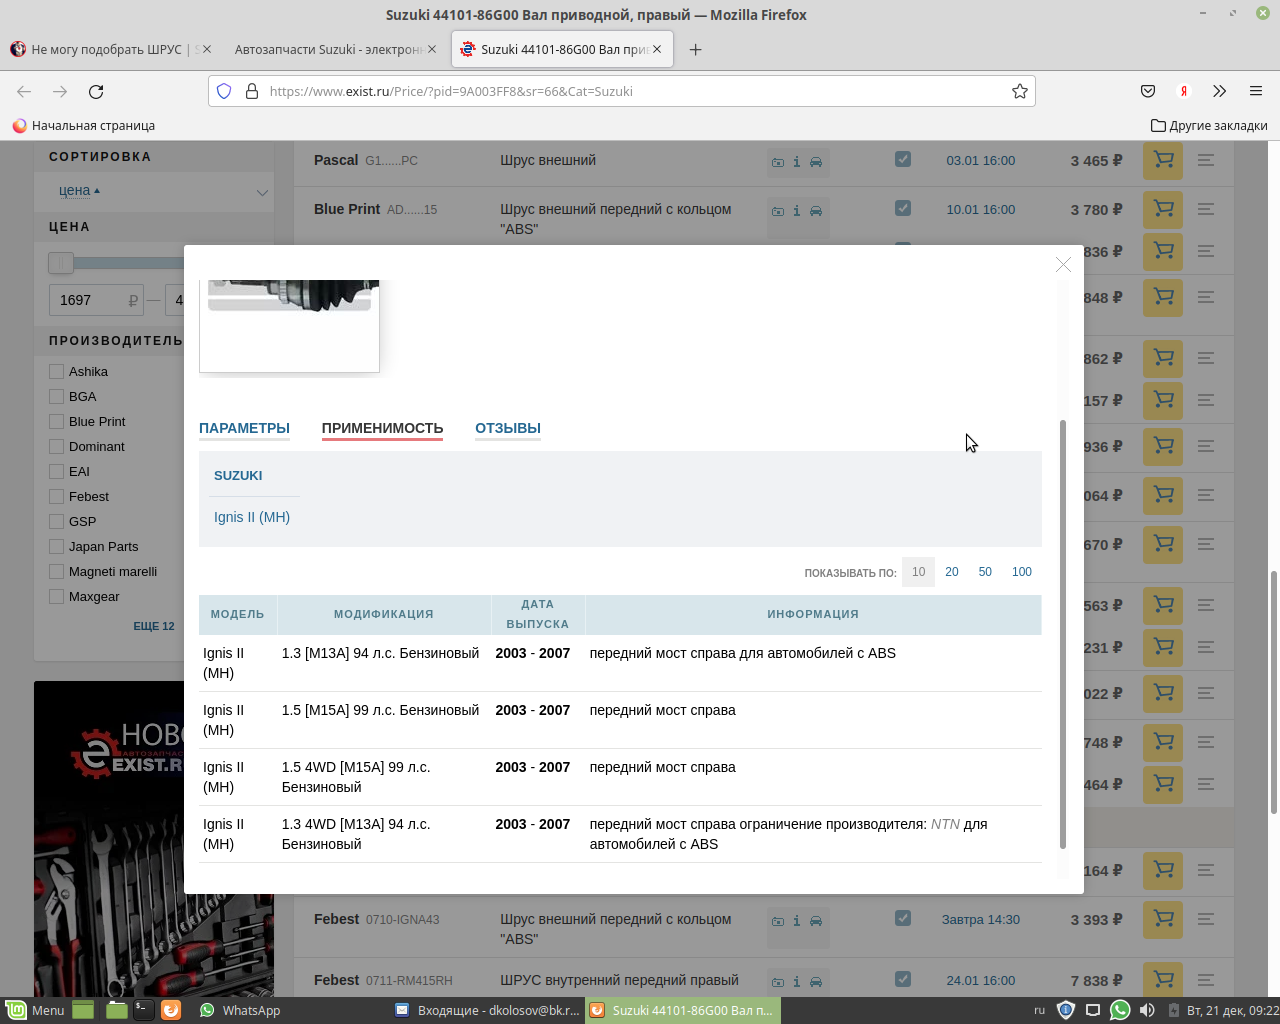Image resolution: width=1280 pixels, height=1024 pixels.
Task: Open the 'Другие закладки' bookmarks folder
Action: tap(1209, 126)
